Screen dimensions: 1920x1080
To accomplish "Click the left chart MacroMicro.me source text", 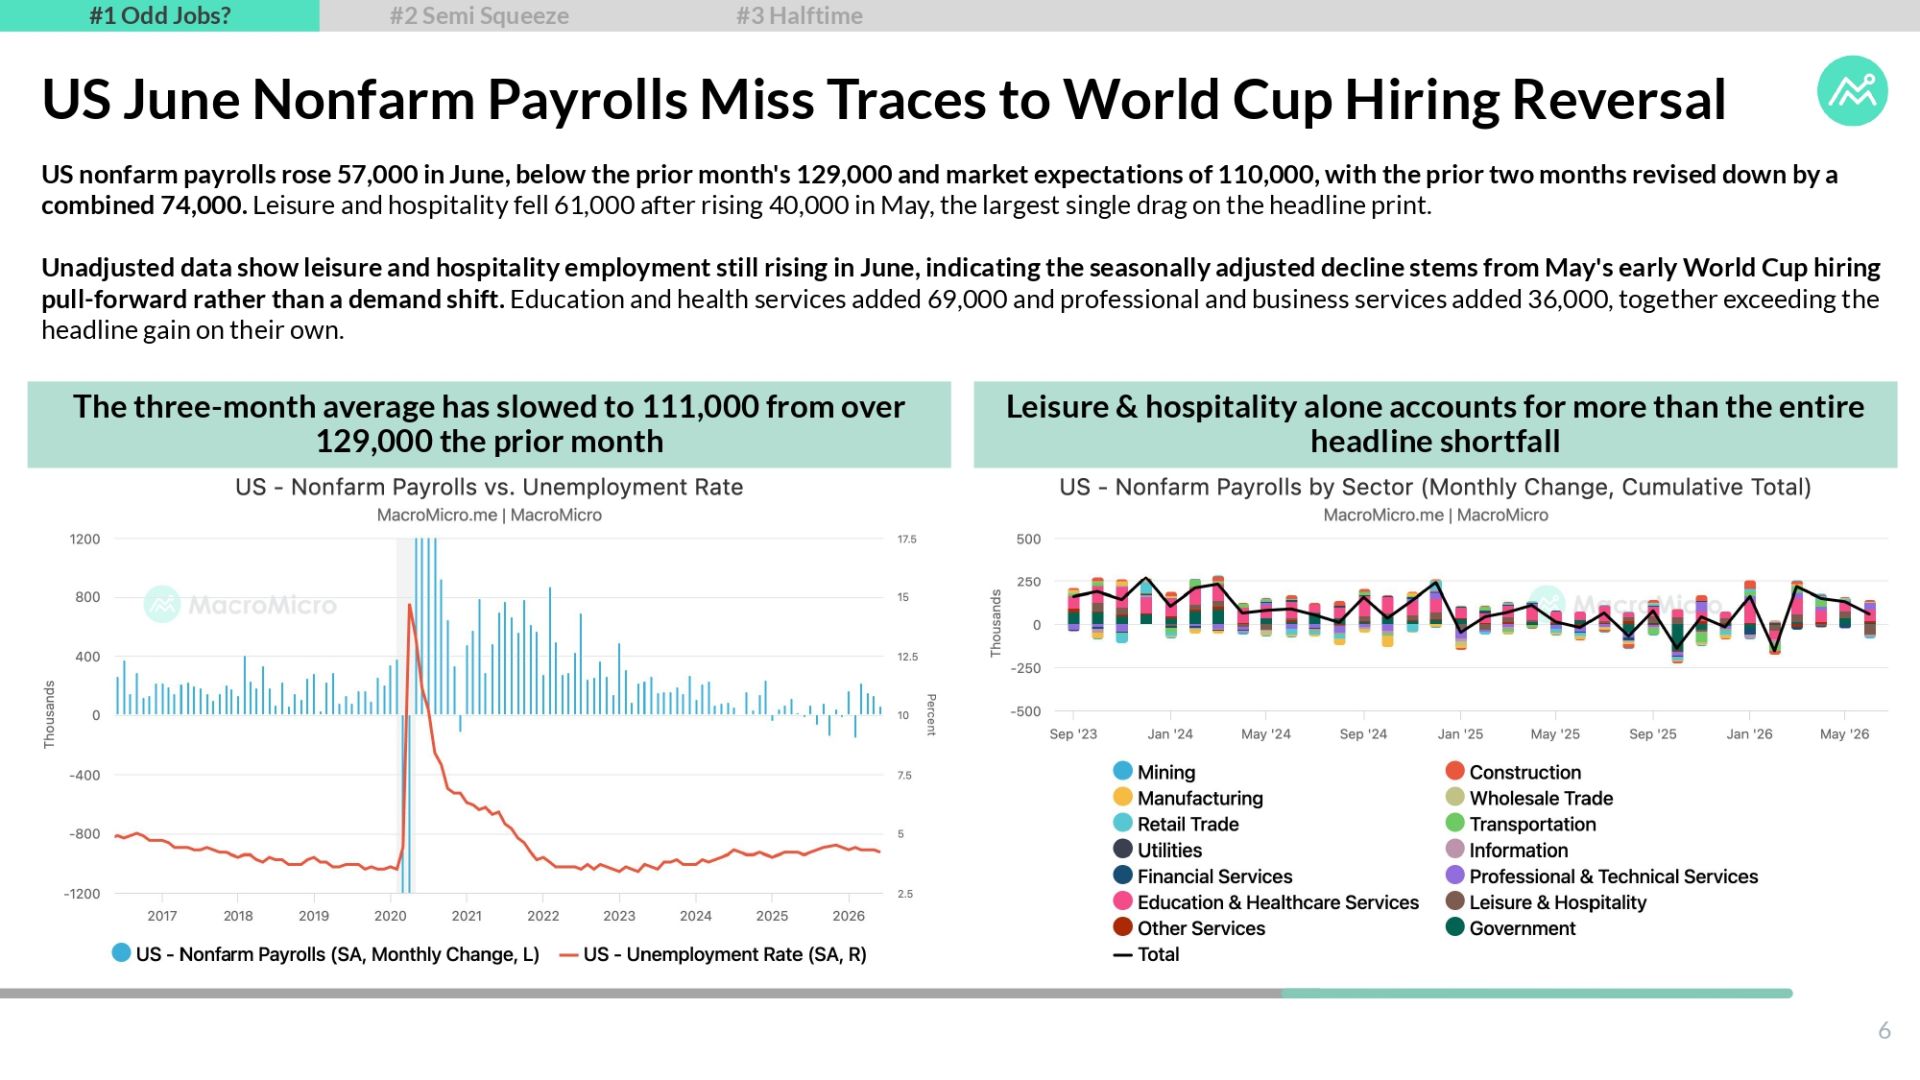I will (489, 515).
